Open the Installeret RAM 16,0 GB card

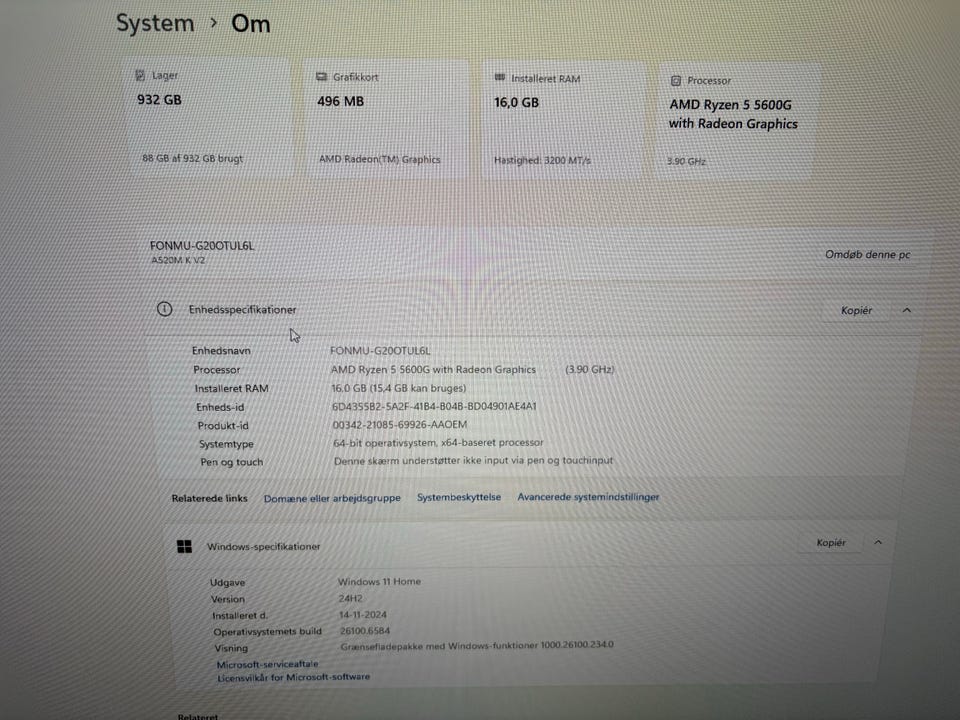pos(562,119)
